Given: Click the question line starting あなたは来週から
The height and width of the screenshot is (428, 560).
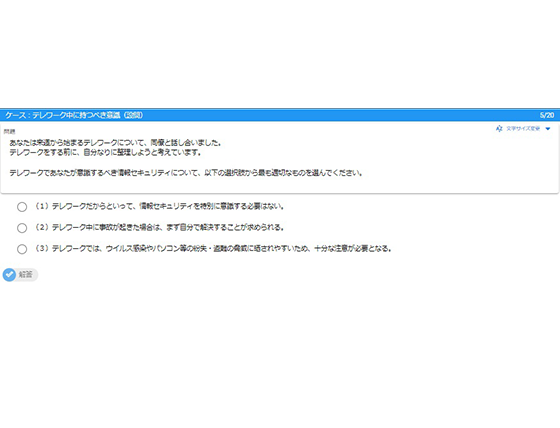Looking at the screenshot, I should (x=115, y=143).
